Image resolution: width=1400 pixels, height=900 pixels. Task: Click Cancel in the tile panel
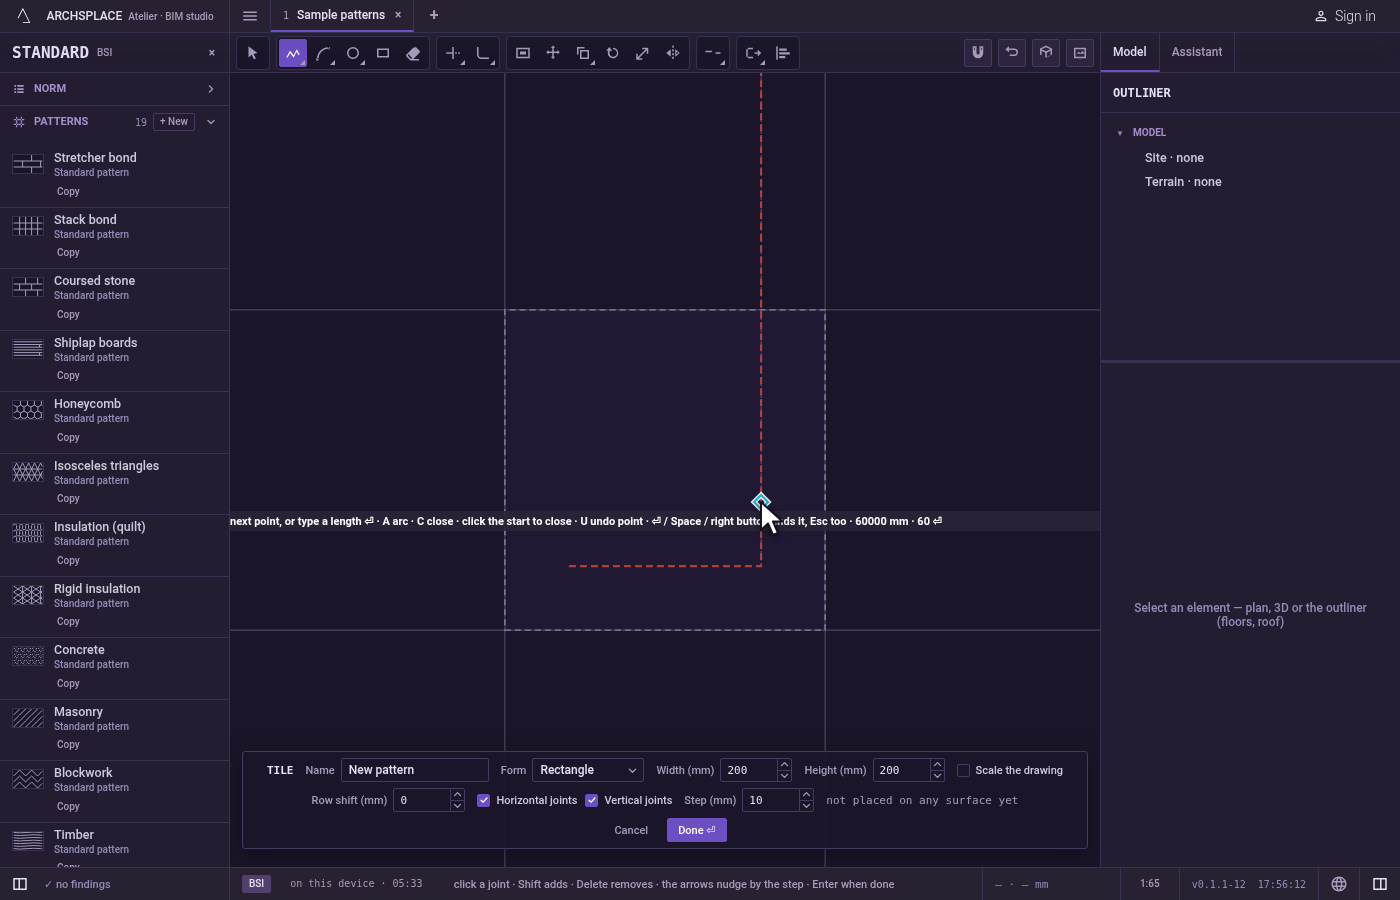point(631,830)
